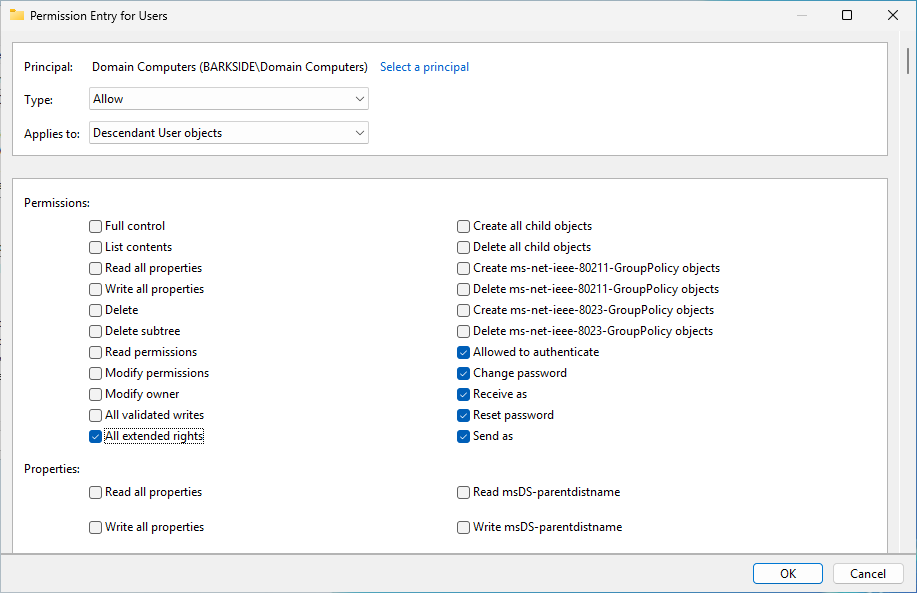This screenshot has width=917, height=593.
Task: Tick the Delete subtree permission
Action: [95, 331]
